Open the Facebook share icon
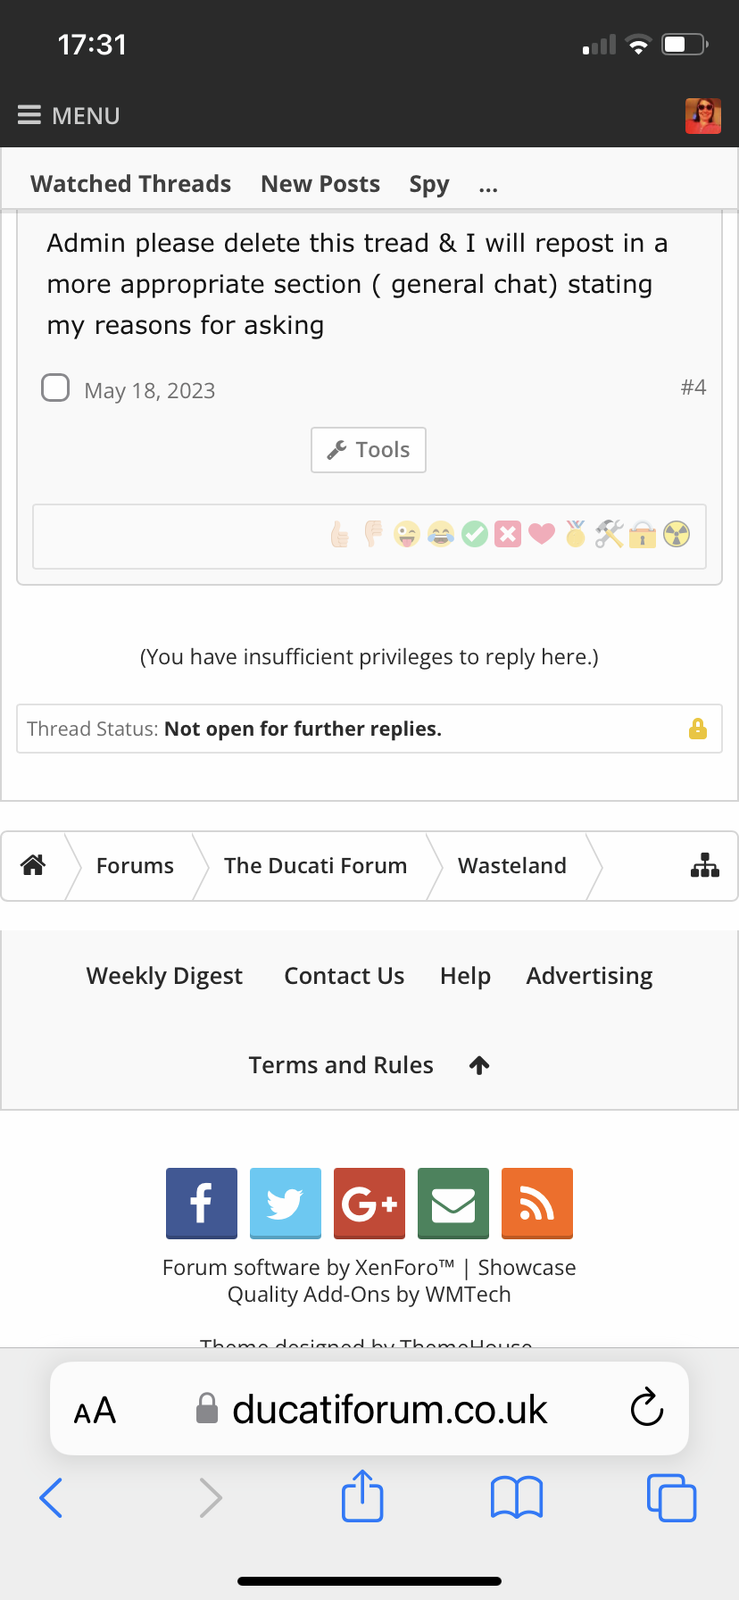This screenshot has height=1600, width=739. [201, 1203]
